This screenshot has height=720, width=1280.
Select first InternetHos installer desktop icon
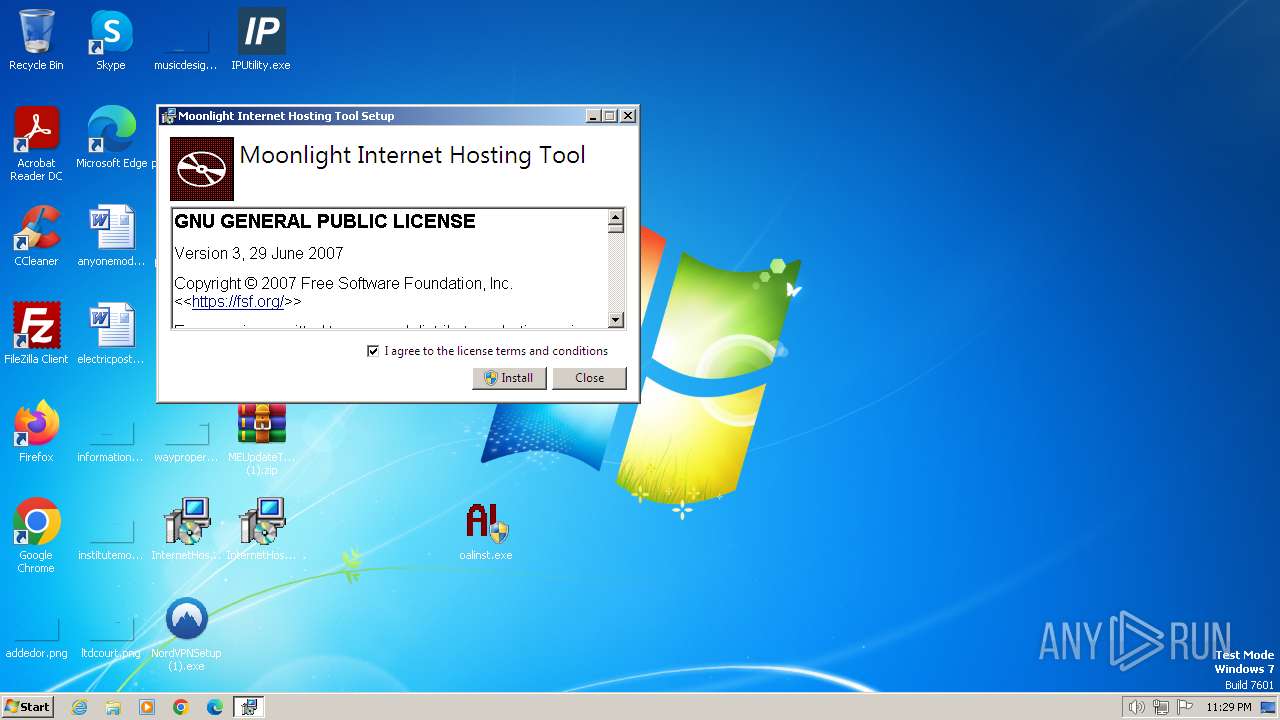click(x=186, y=530)
